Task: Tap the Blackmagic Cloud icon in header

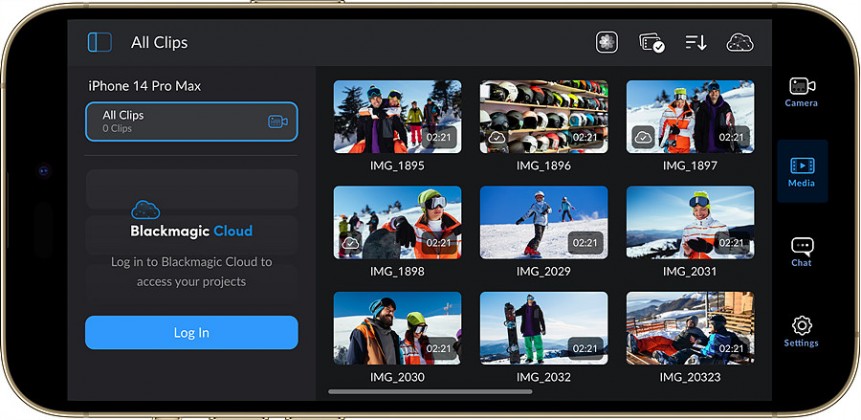Action: pyautogui.click(x=740, y=42)
